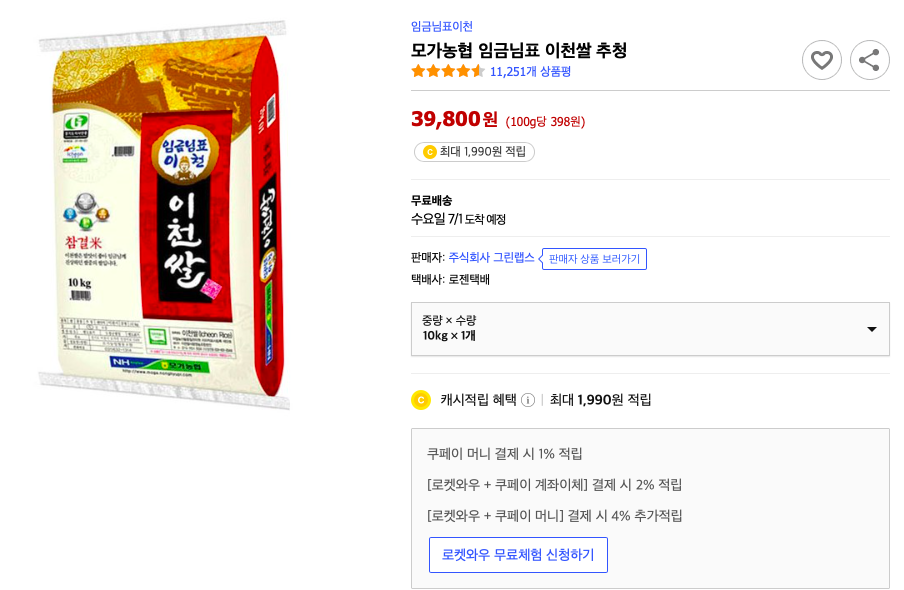
Task: Add the product to your wishlist
Action: pos(822,60)
